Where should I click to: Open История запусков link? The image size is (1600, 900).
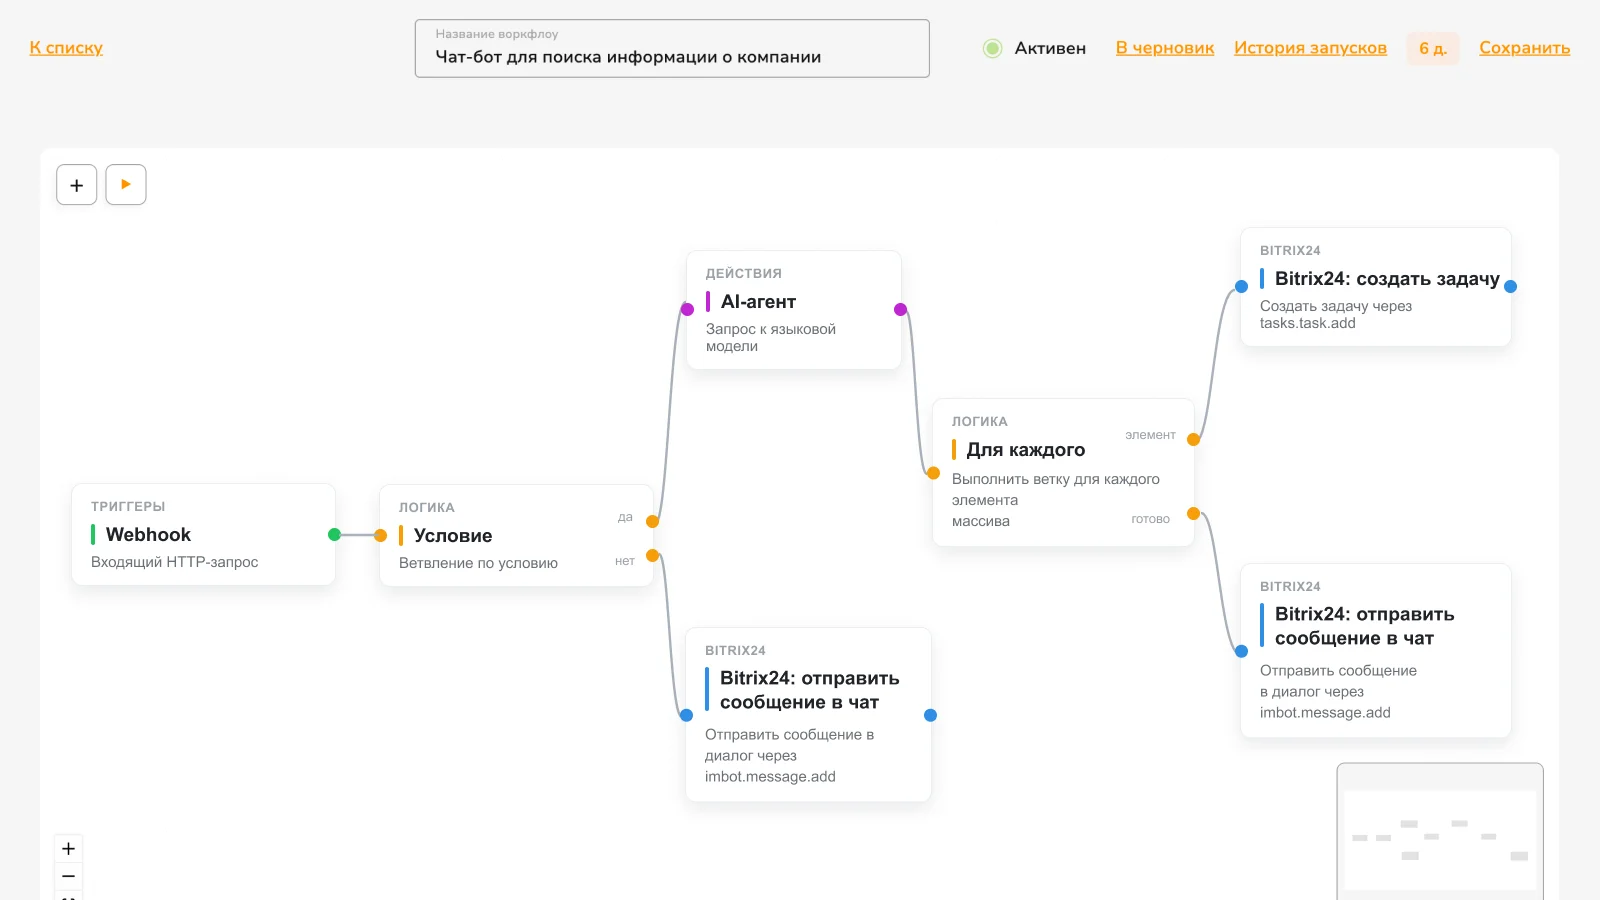1310,48
